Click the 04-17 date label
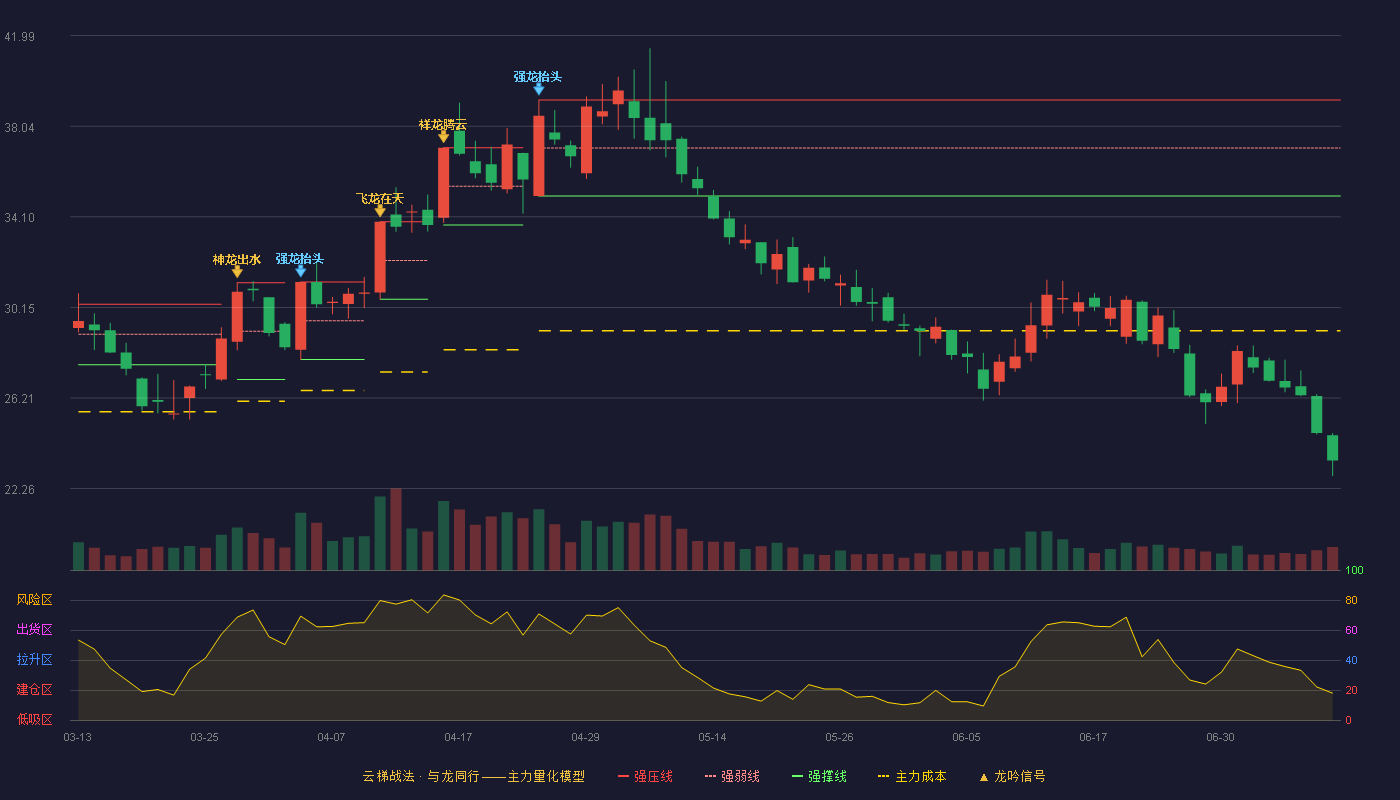 pyautogui.click(x=458, y=737)
